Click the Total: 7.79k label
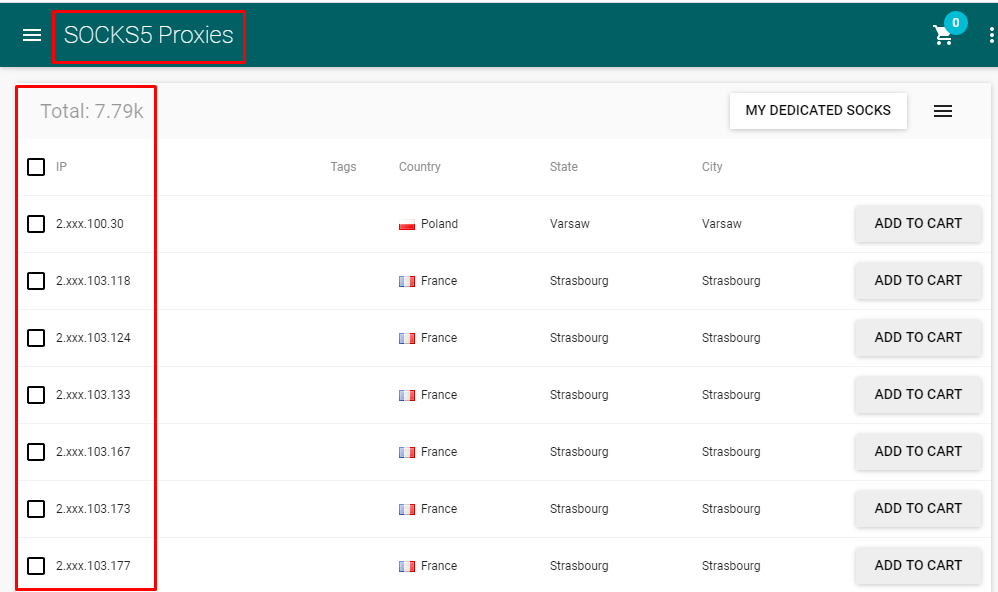The image size is (998, 592). 92,111
